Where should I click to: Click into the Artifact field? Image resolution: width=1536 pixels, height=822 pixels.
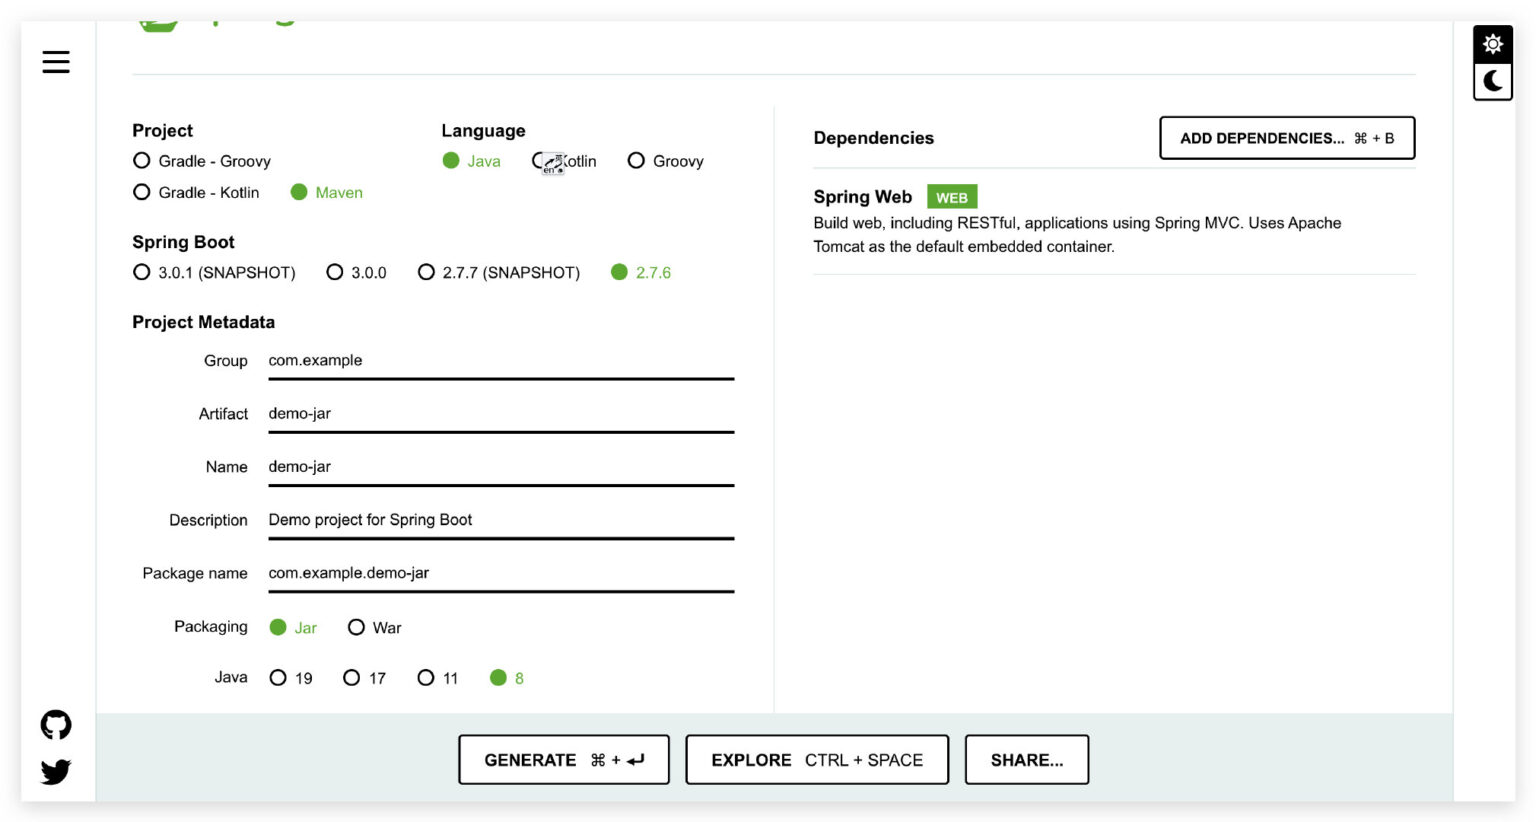pyautogui.click(x=500, y=413)
